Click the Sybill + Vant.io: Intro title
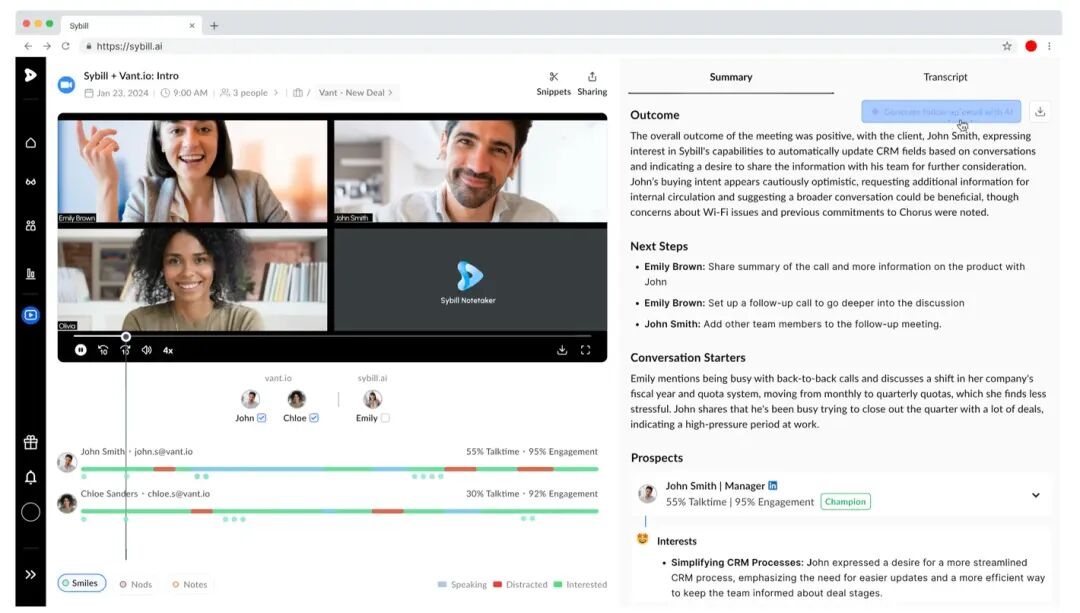 [131, 76]
